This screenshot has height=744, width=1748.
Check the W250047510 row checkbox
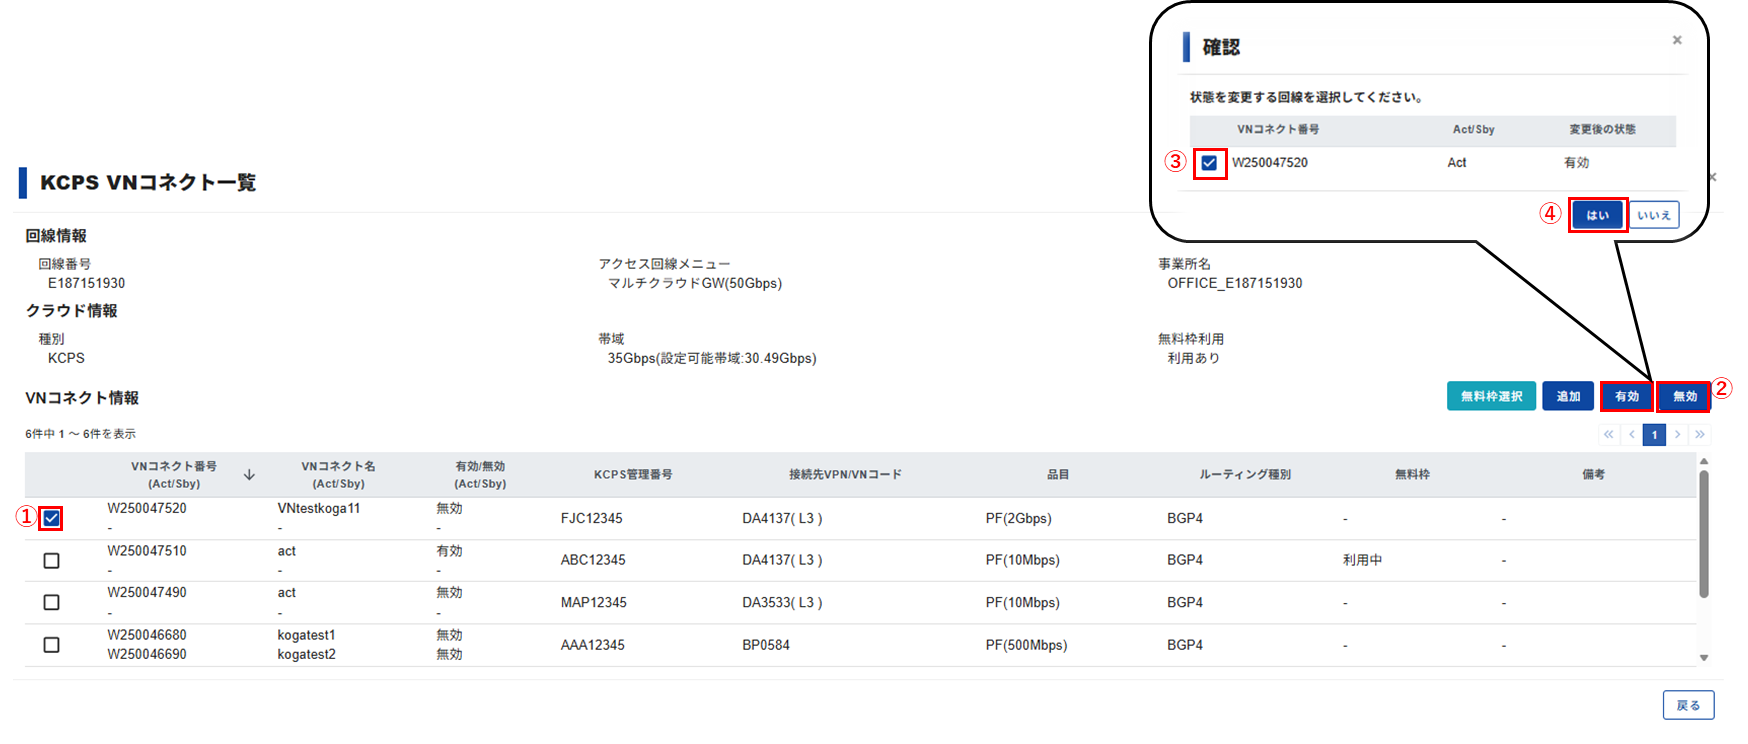(51, 561)
